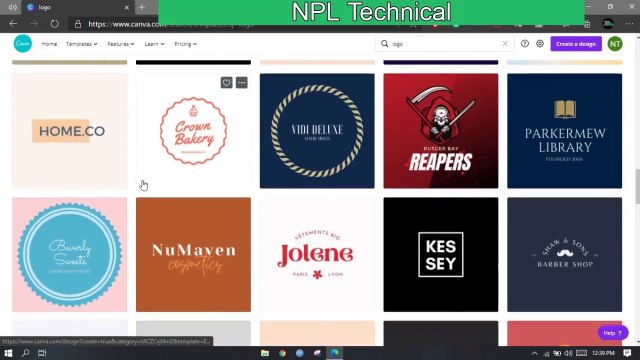640x360 pixels.
Task: Open more options on Crown Bakery template
Action: point(242,82)
